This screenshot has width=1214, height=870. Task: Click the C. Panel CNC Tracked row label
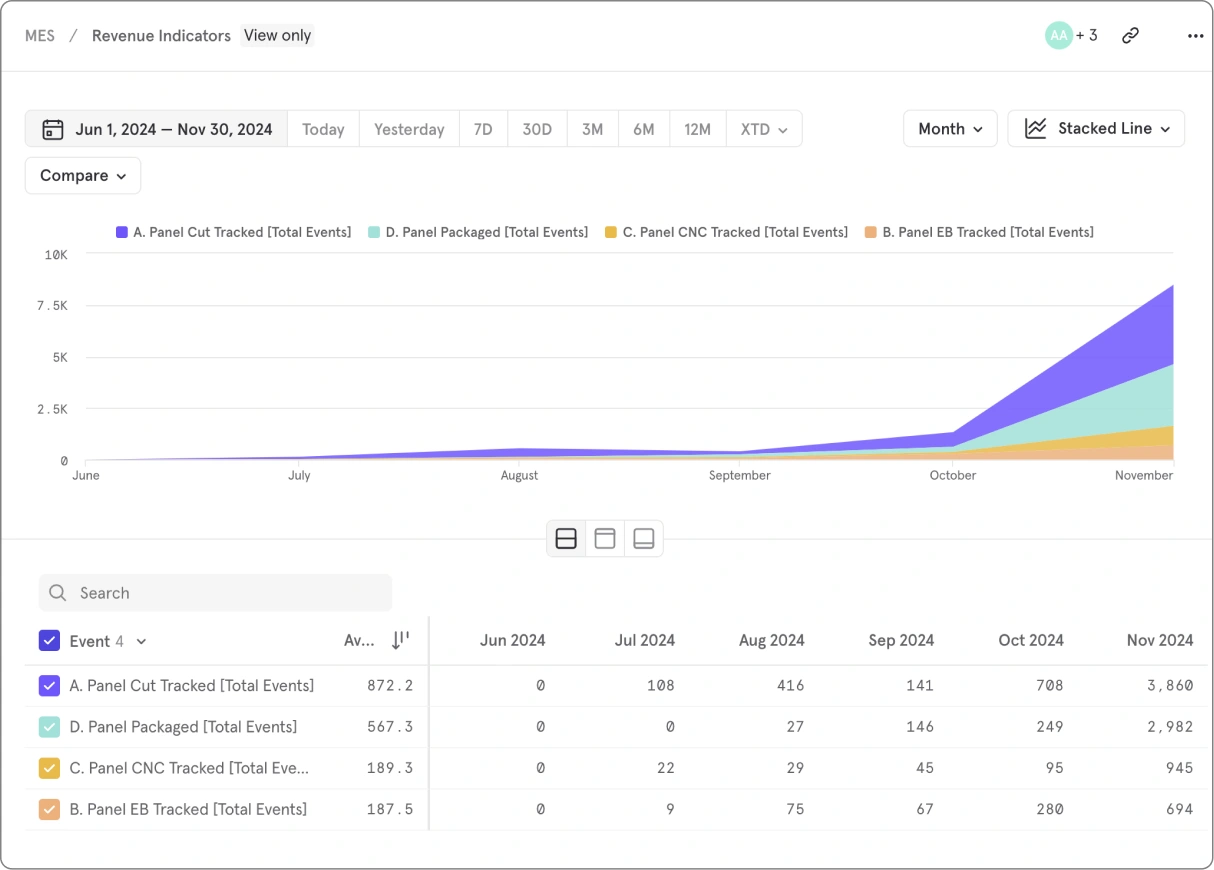click(189, 768)
